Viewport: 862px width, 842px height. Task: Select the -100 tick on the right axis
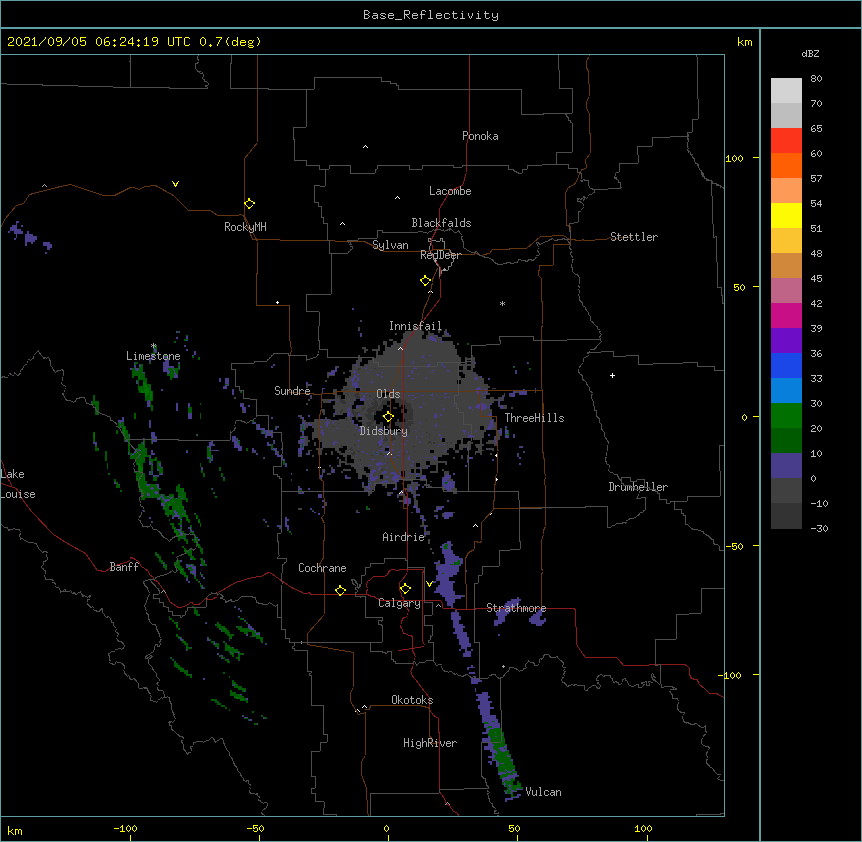731,675
